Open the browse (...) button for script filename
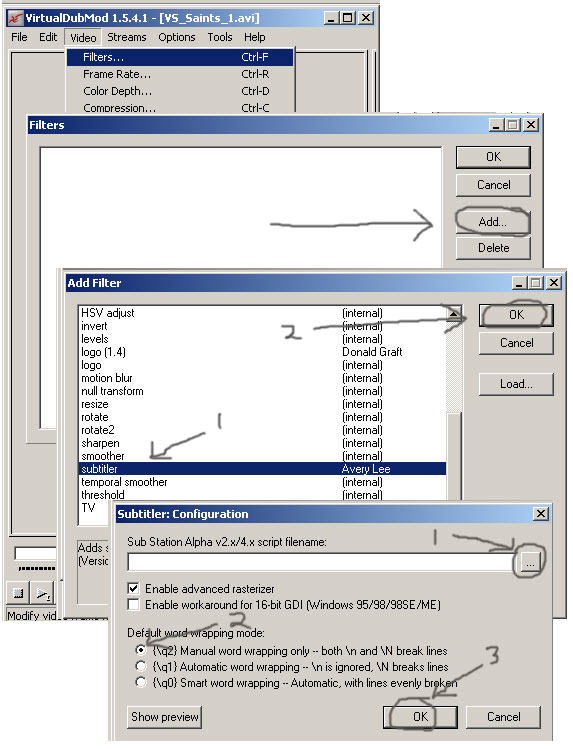 point(530,562)
